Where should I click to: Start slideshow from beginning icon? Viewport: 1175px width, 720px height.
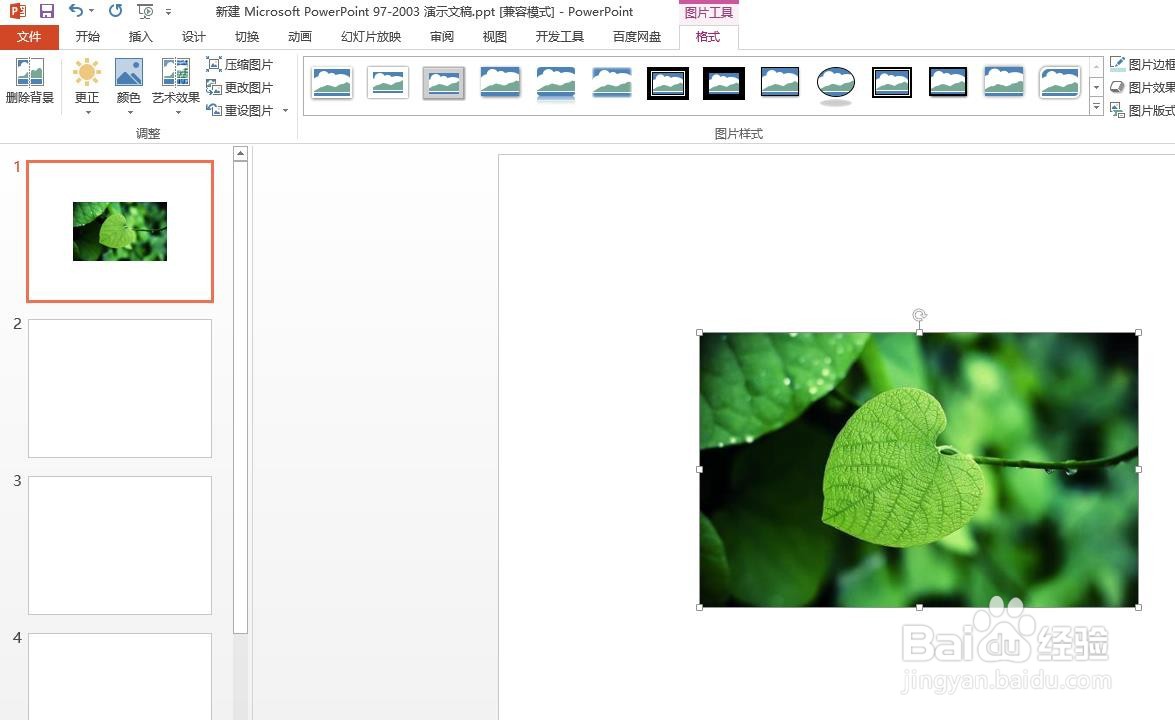point(145,11)
